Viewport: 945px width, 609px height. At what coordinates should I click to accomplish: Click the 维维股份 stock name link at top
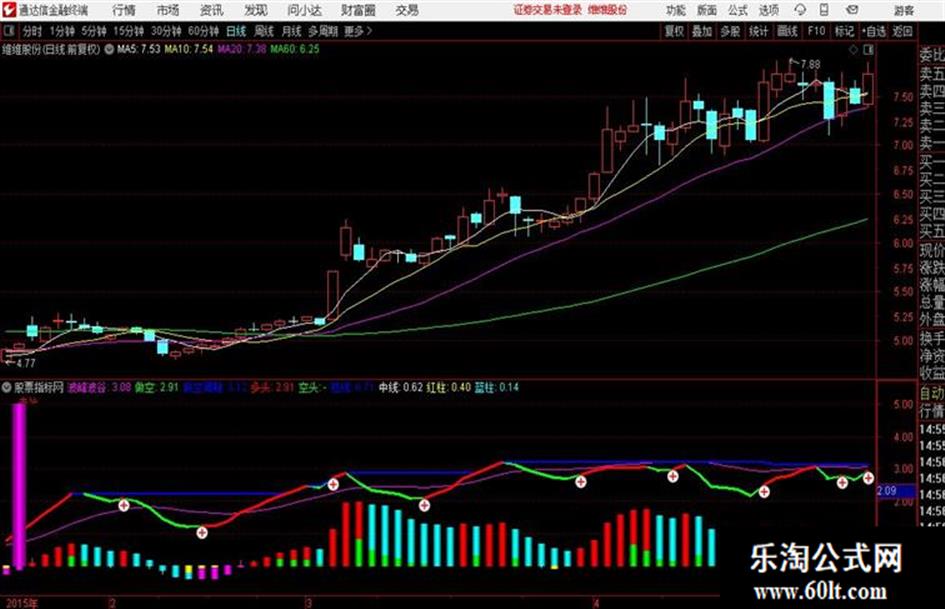click(608, 10)
